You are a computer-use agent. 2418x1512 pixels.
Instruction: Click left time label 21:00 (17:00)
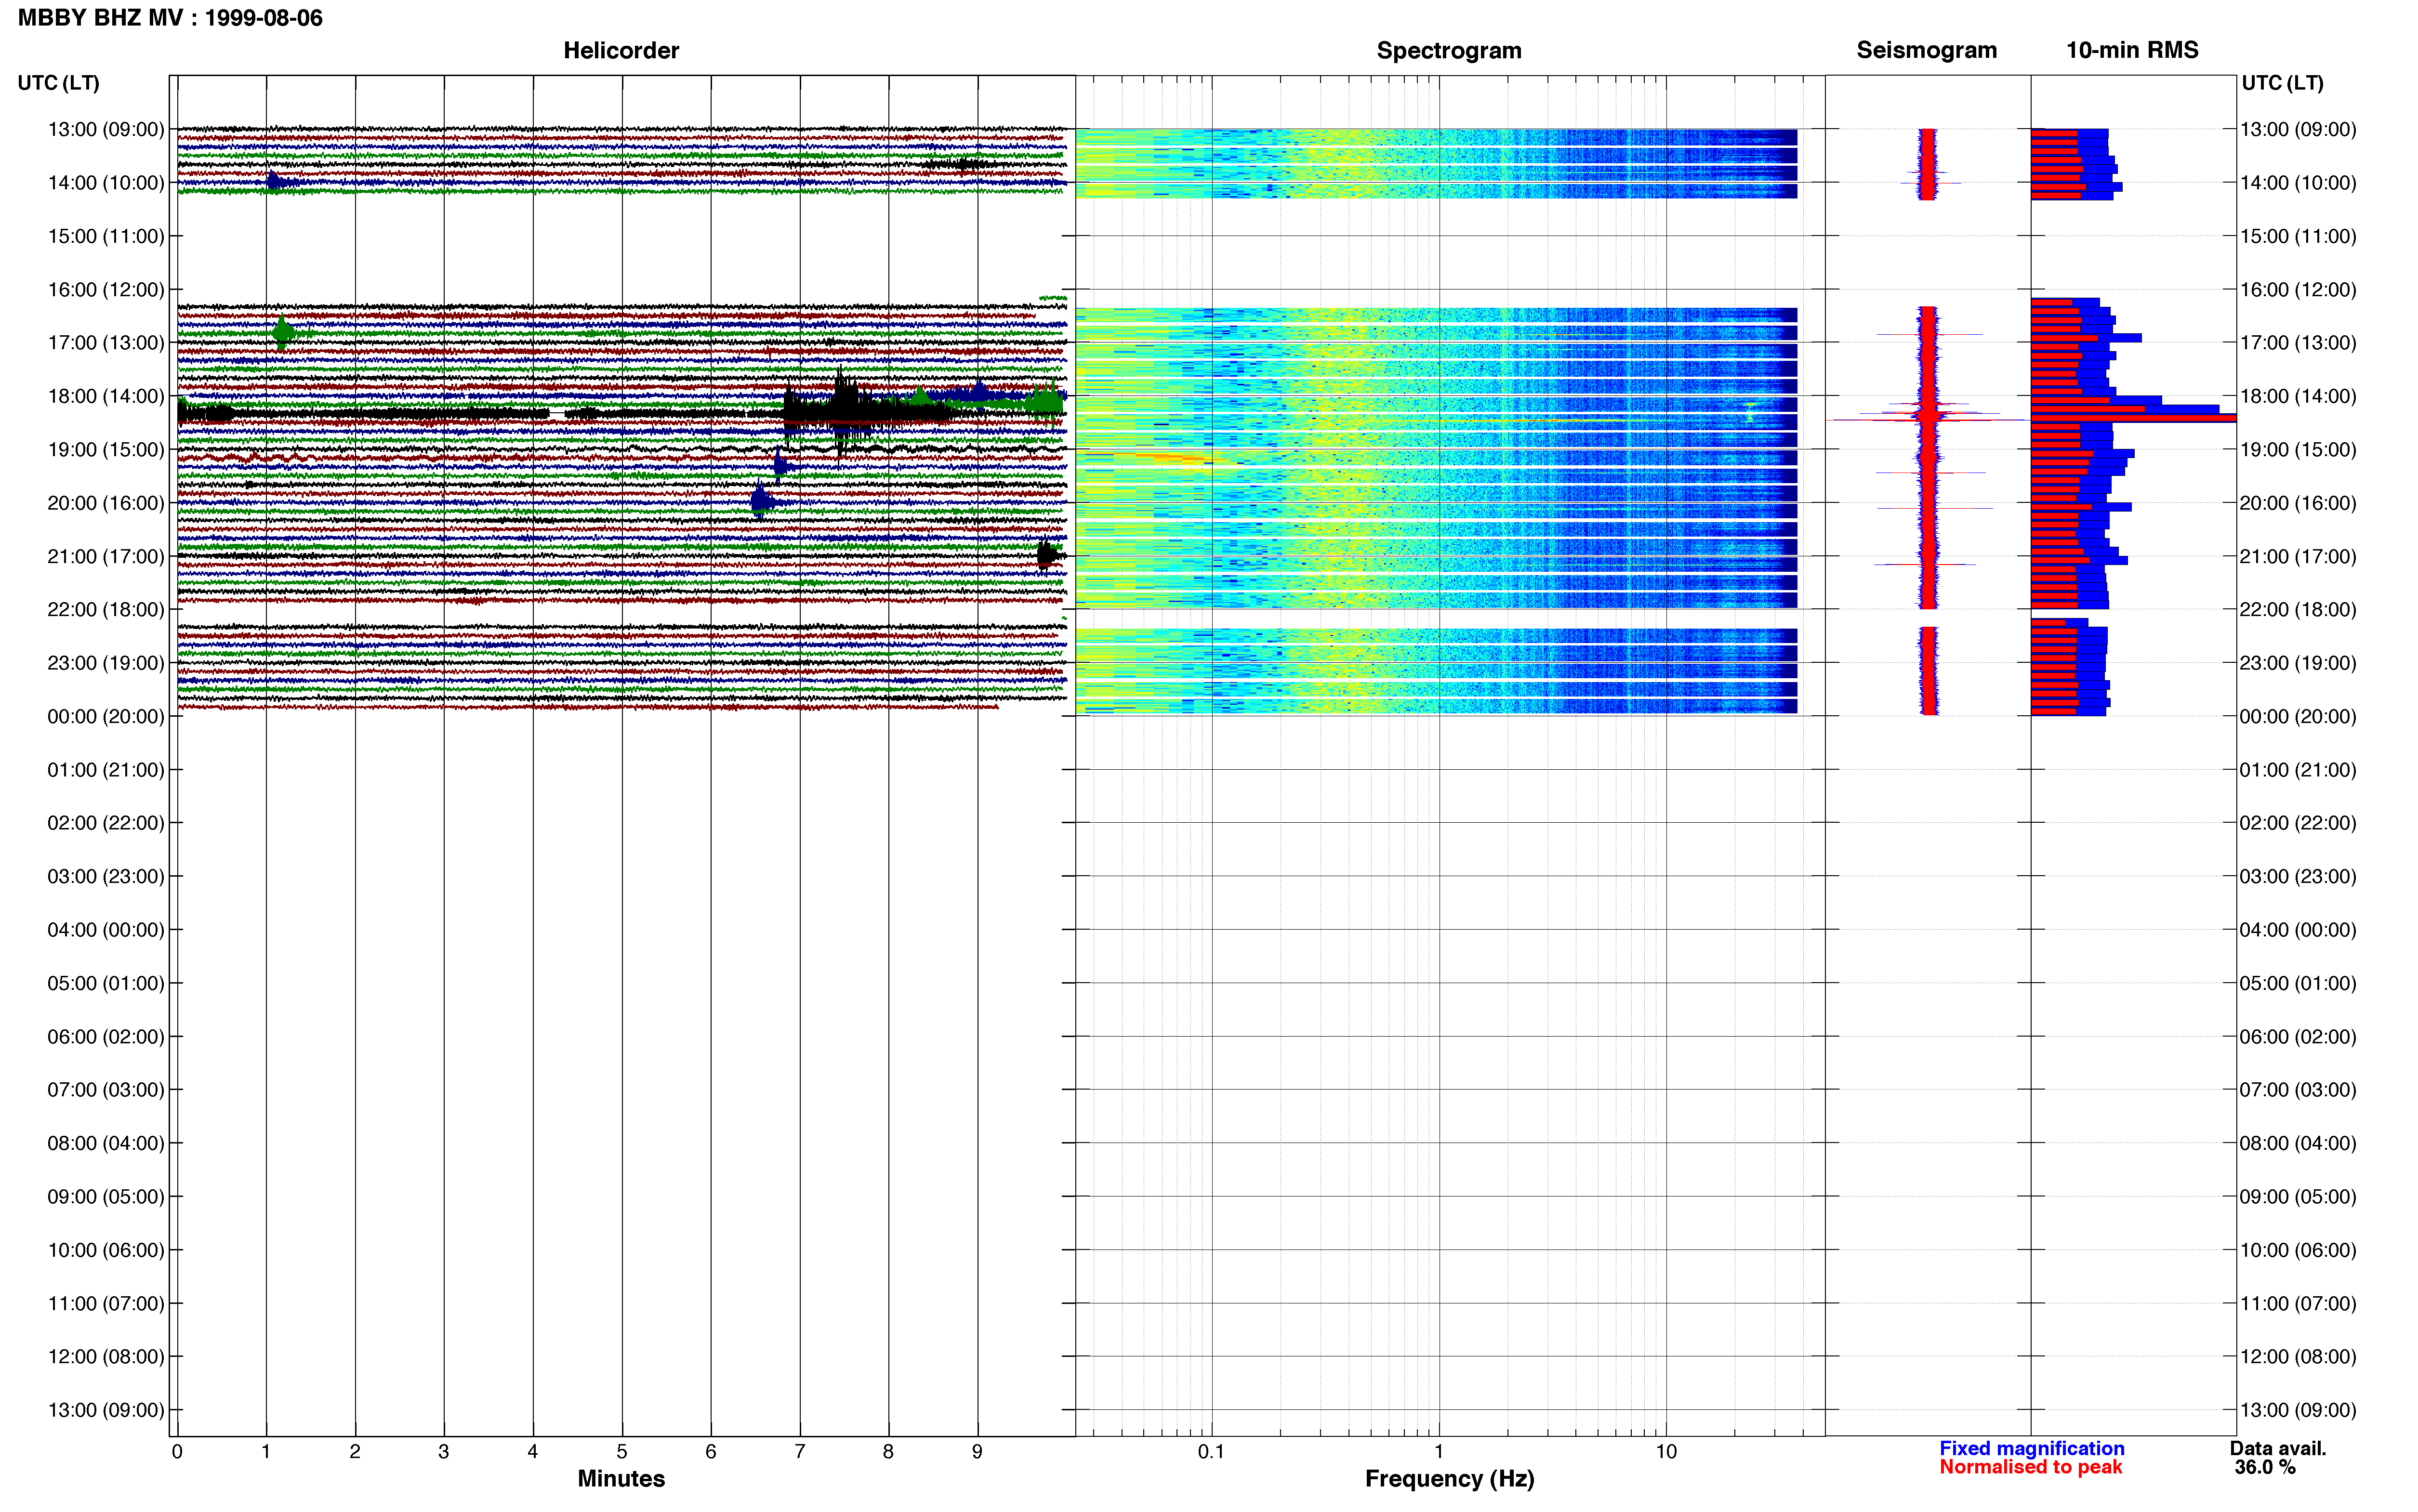tap(106, 556)
